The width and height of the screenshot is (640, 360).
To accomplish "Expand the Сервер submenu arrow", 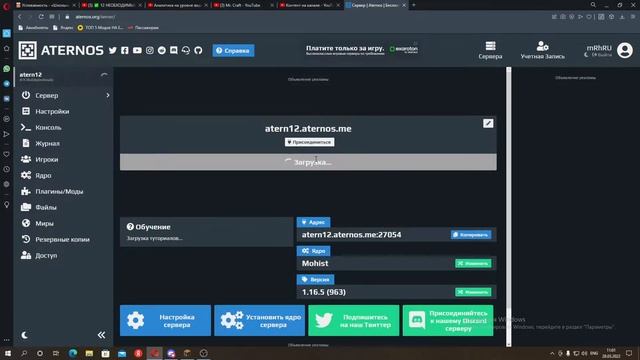I will pos(108,95).
